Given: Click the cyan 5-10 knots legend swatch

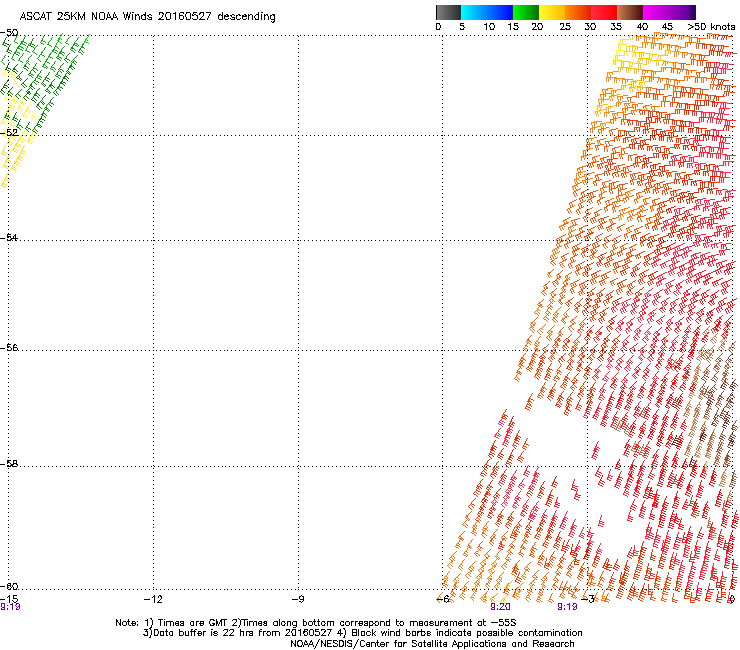Looking at the screenshot, I should 473,12.
